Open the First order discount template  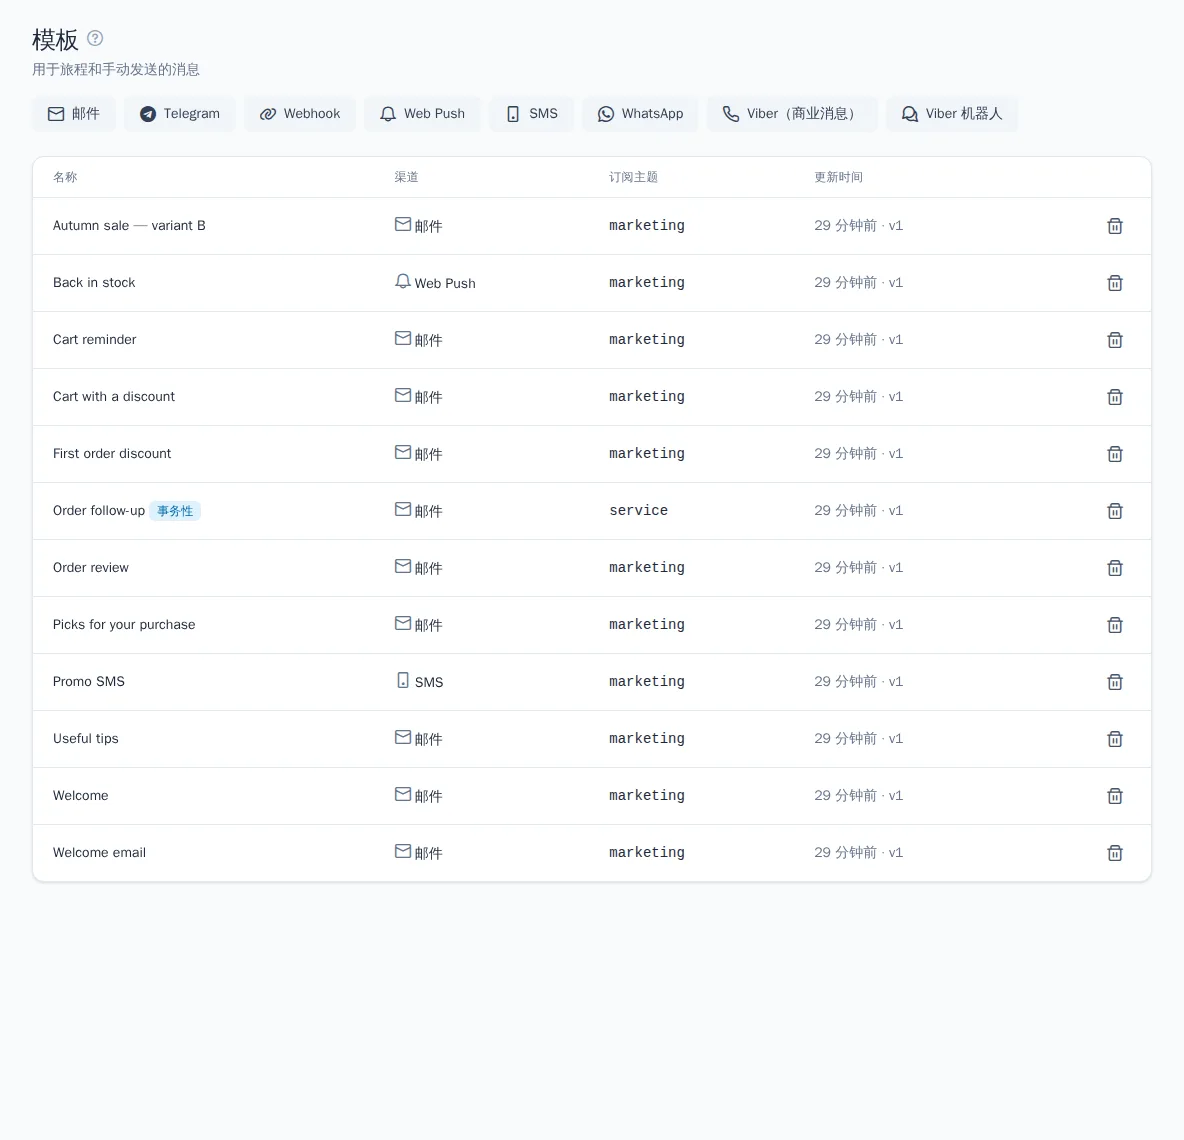point(112,454)
